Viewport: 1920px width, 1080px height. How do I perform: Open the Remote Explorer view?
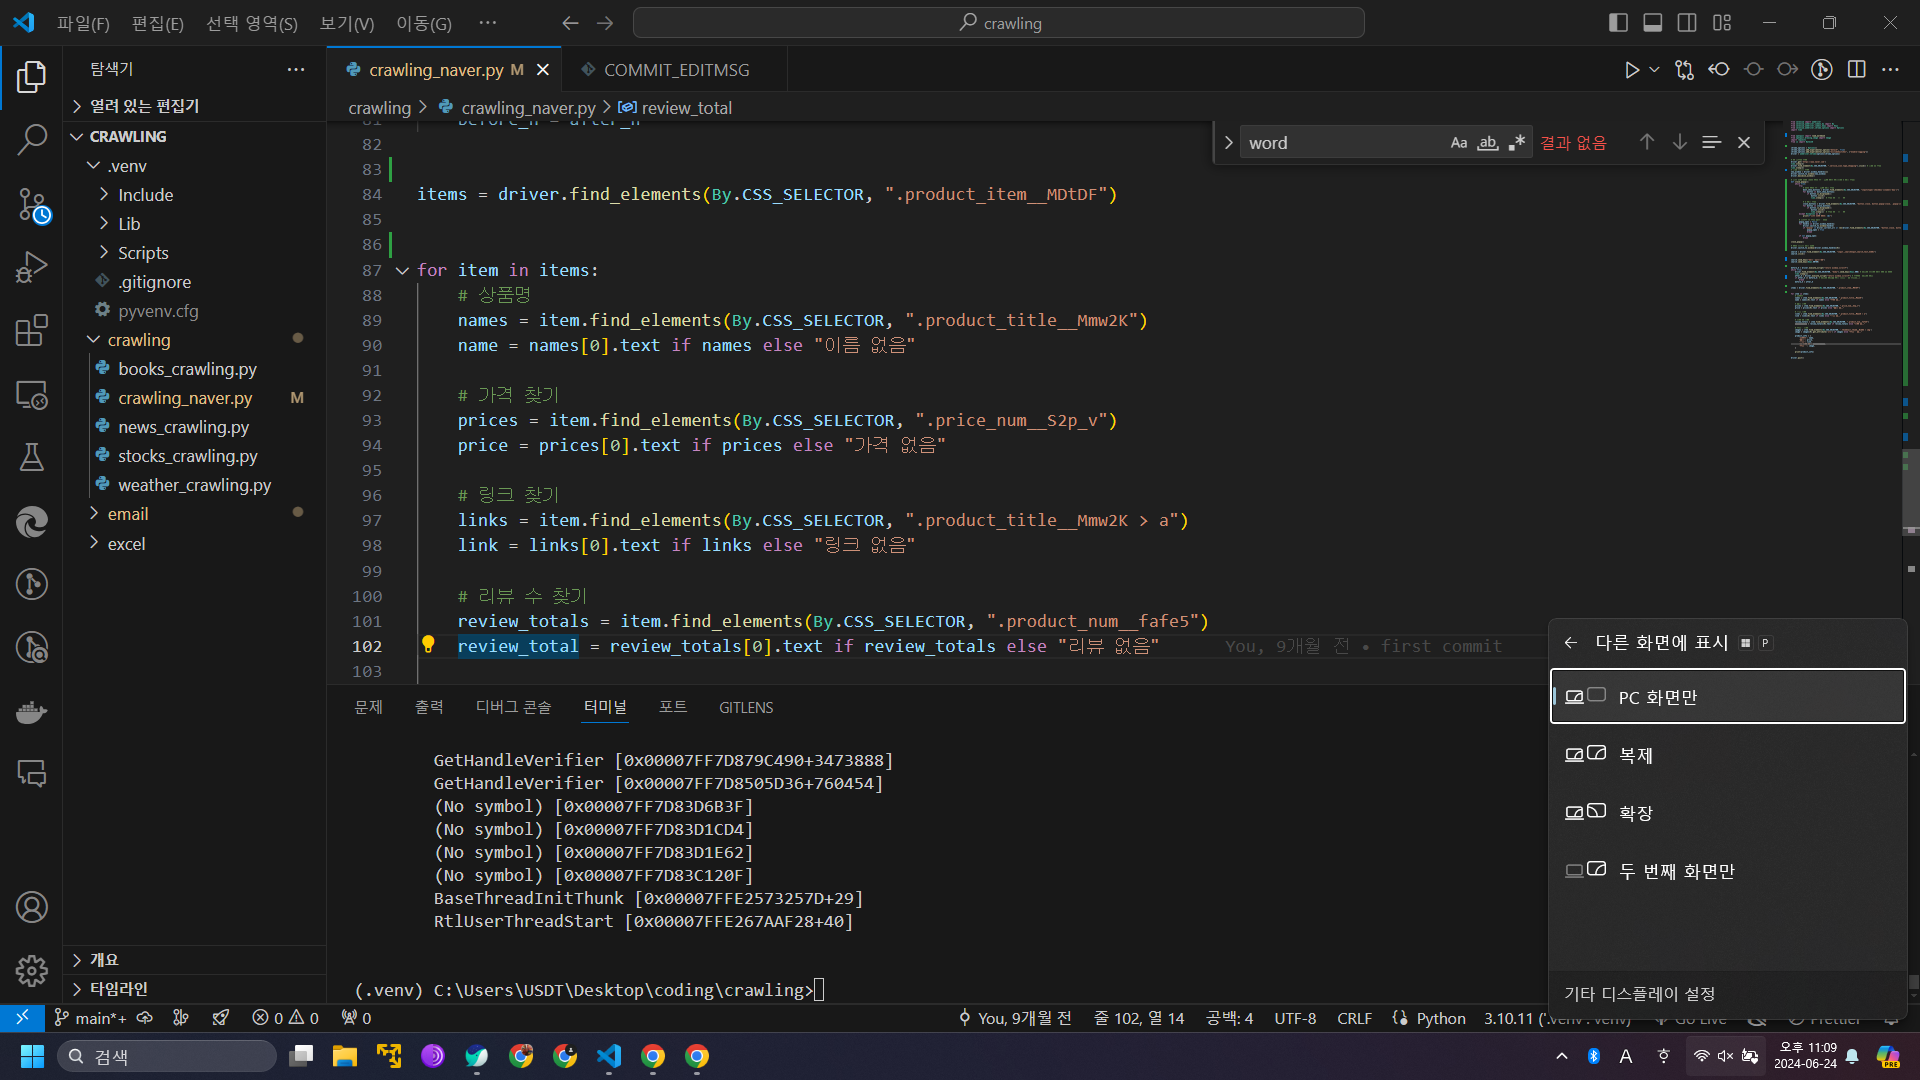coord(31,395)
